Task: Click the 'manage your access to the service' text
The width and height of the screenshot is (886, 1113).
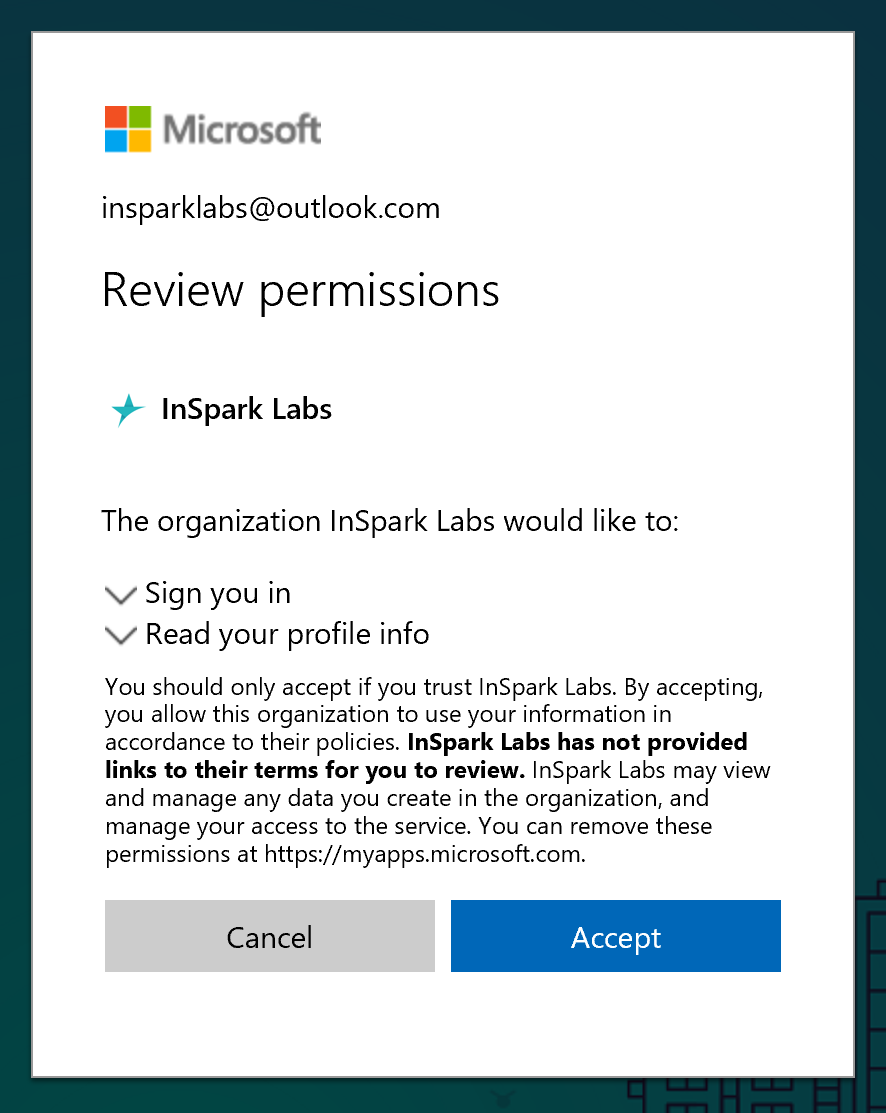Action: coord(300,827)
